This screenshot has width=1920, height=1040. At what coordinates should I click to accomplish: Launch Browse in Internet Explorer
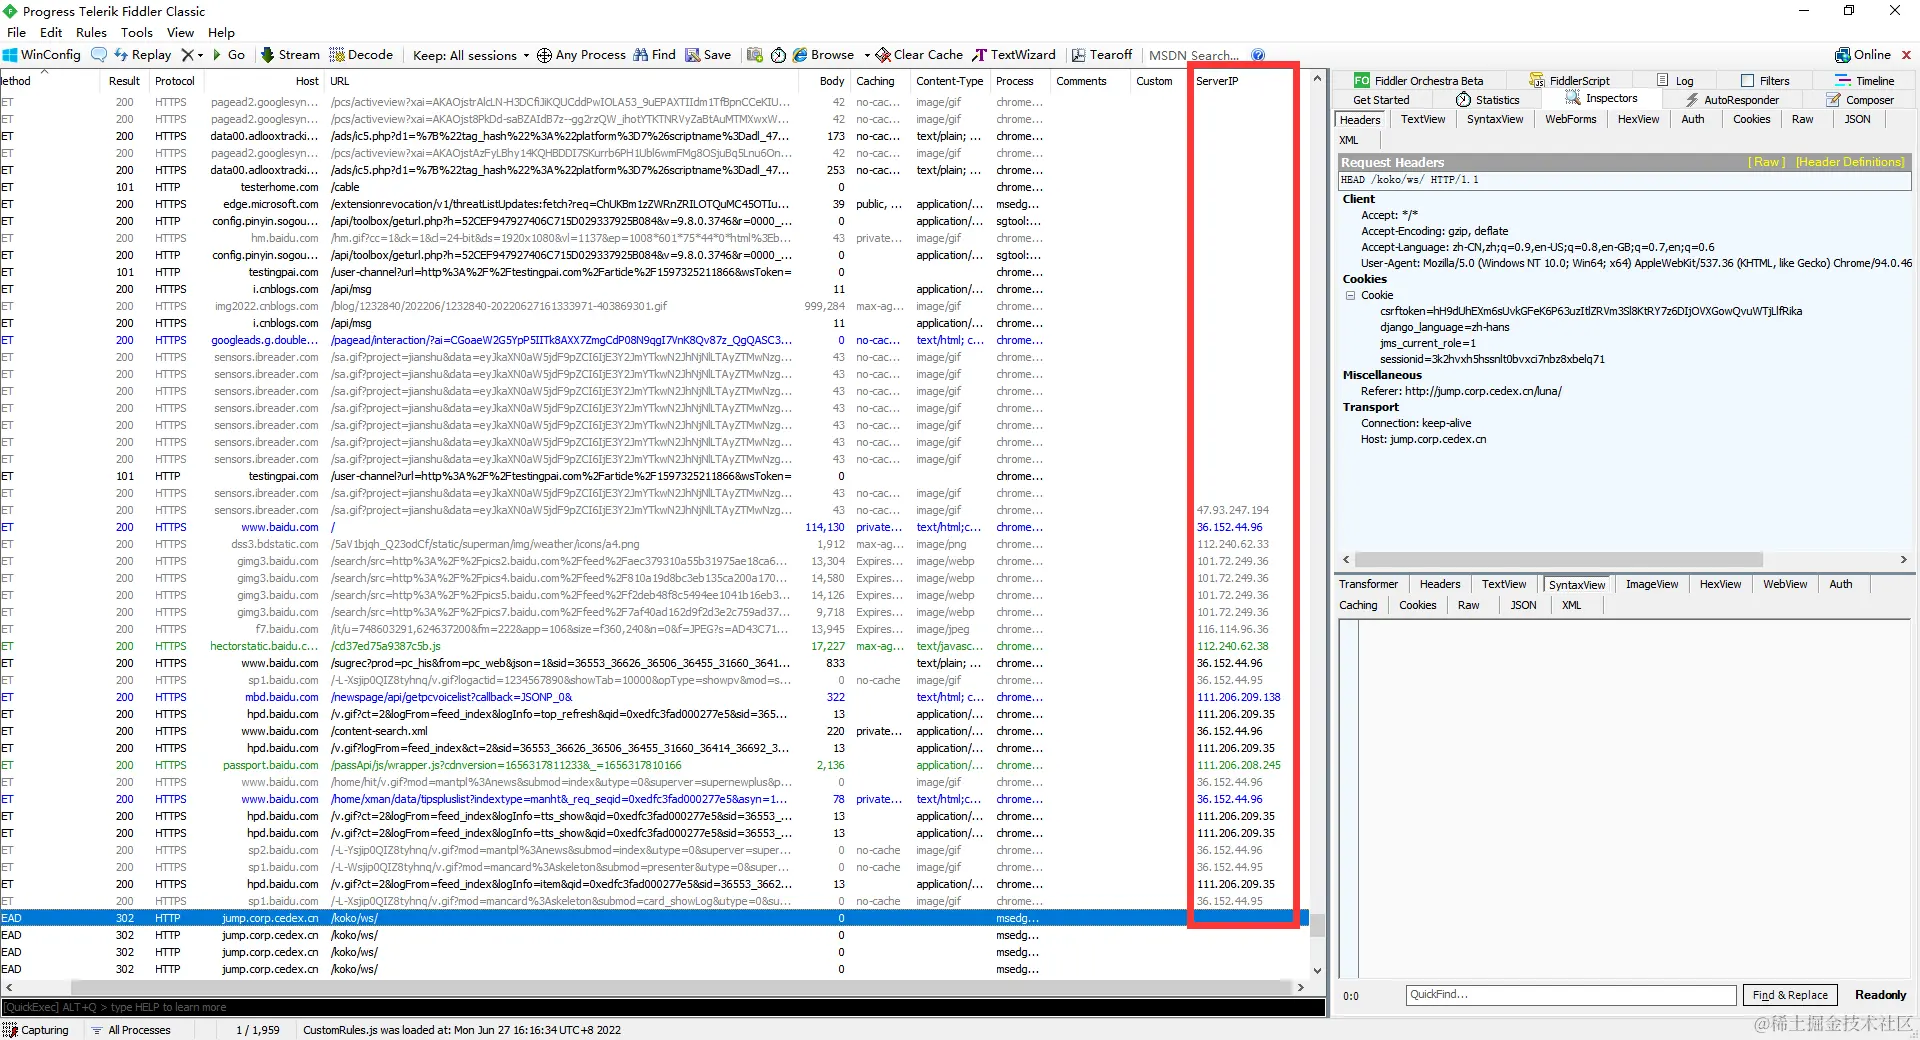823,55
